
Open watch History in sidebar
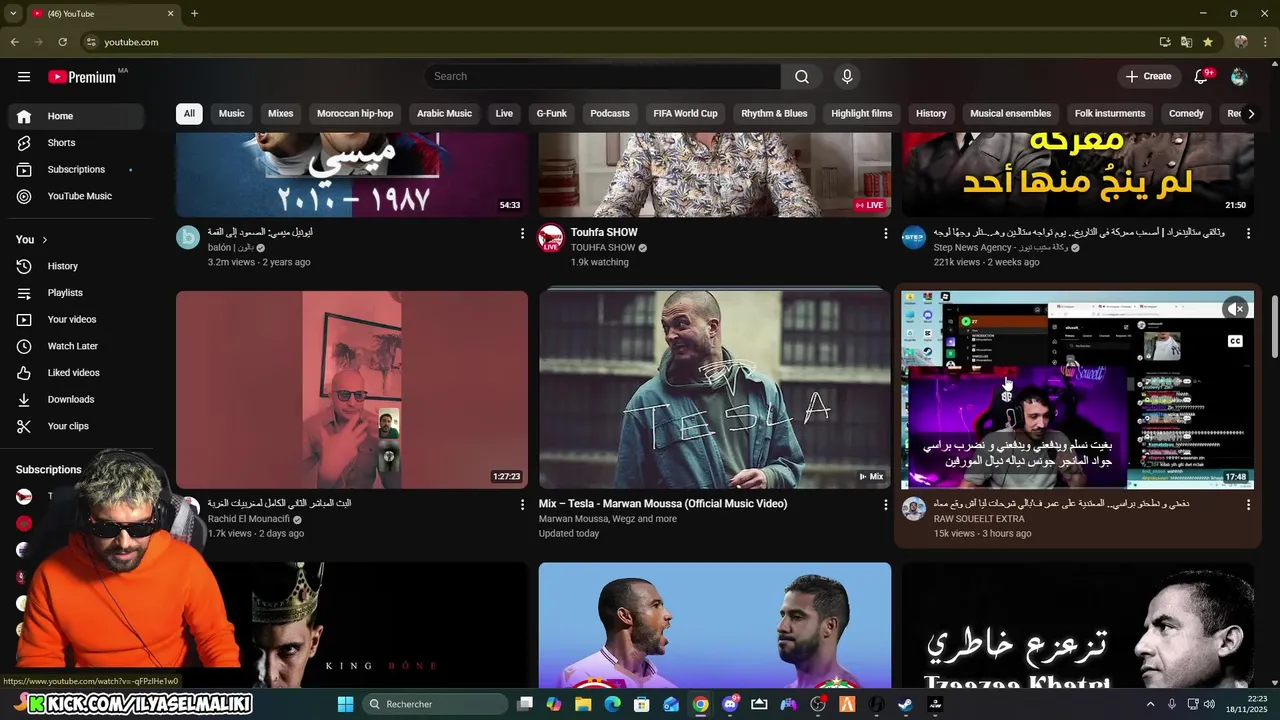click(x=76, y=266)
